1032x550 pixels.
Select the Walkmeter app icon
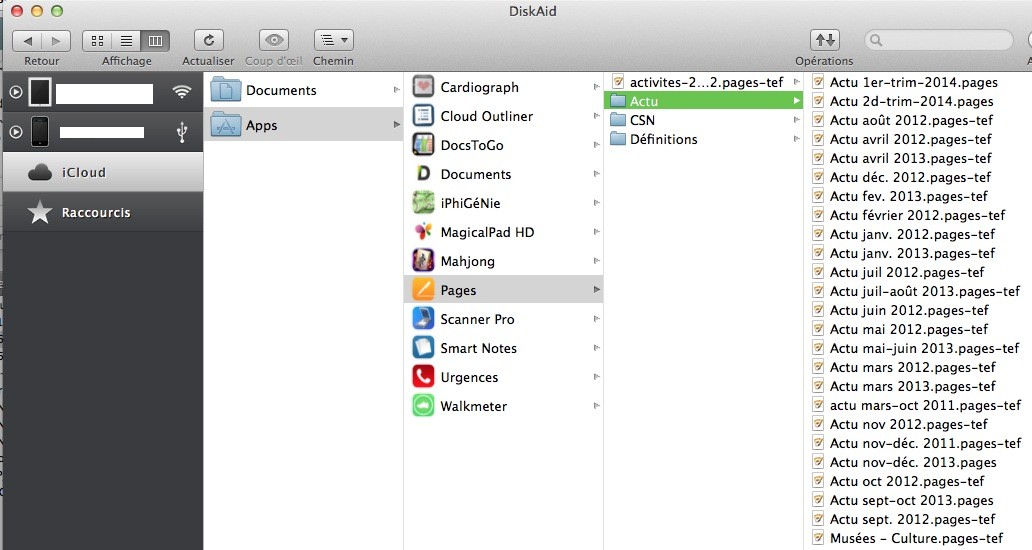tap(424, 406)
